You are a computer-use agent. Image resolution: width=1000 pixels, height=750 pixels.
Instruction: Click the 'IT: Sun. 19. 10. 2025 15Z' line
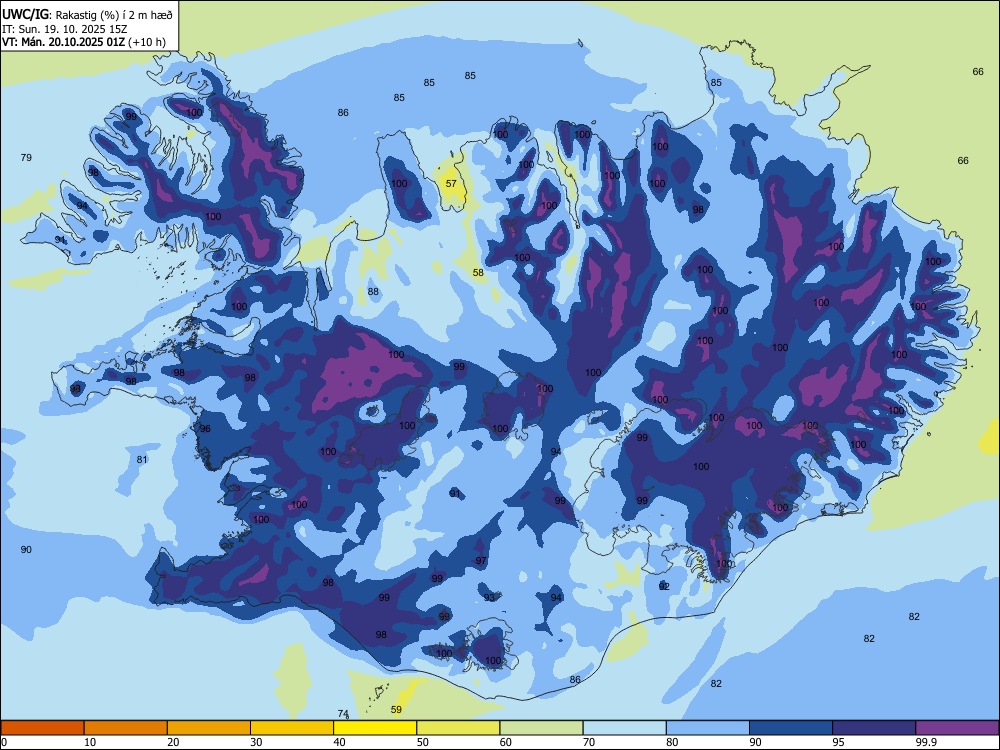pos(64,29)
